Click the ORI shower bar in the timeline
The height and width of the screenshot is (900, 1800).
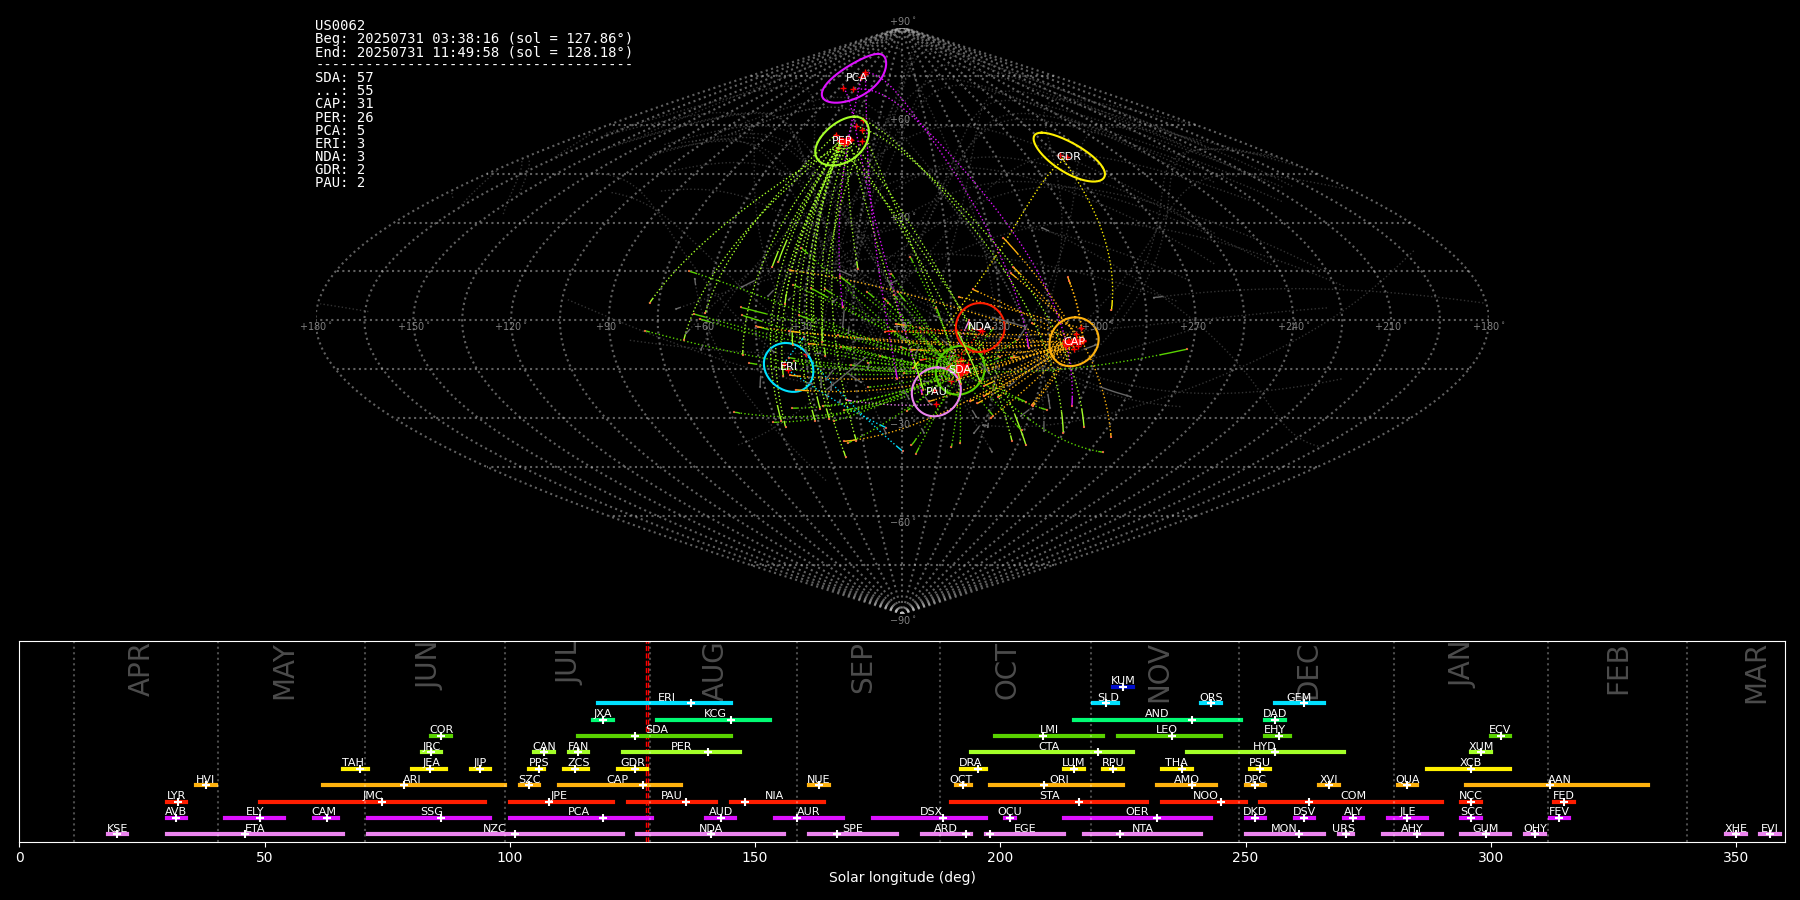click(x=1056, y=785)
